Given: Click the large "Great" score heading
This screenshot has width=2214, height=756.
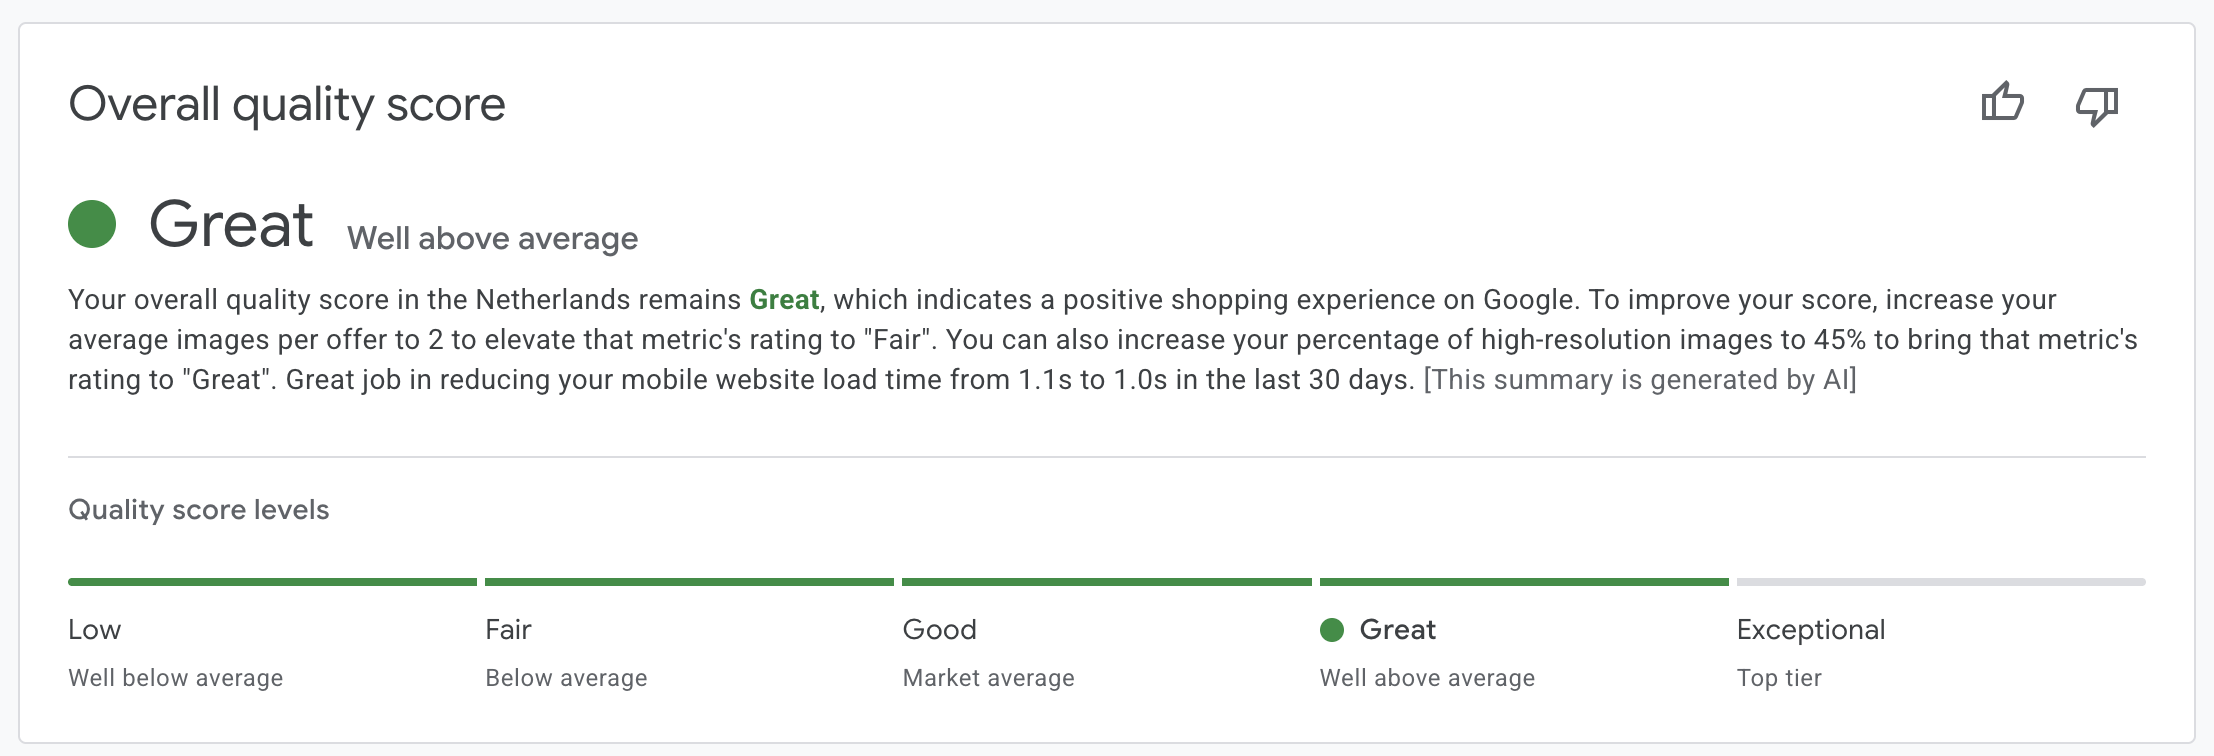Looking at the screenshot, I should [231, 224].
